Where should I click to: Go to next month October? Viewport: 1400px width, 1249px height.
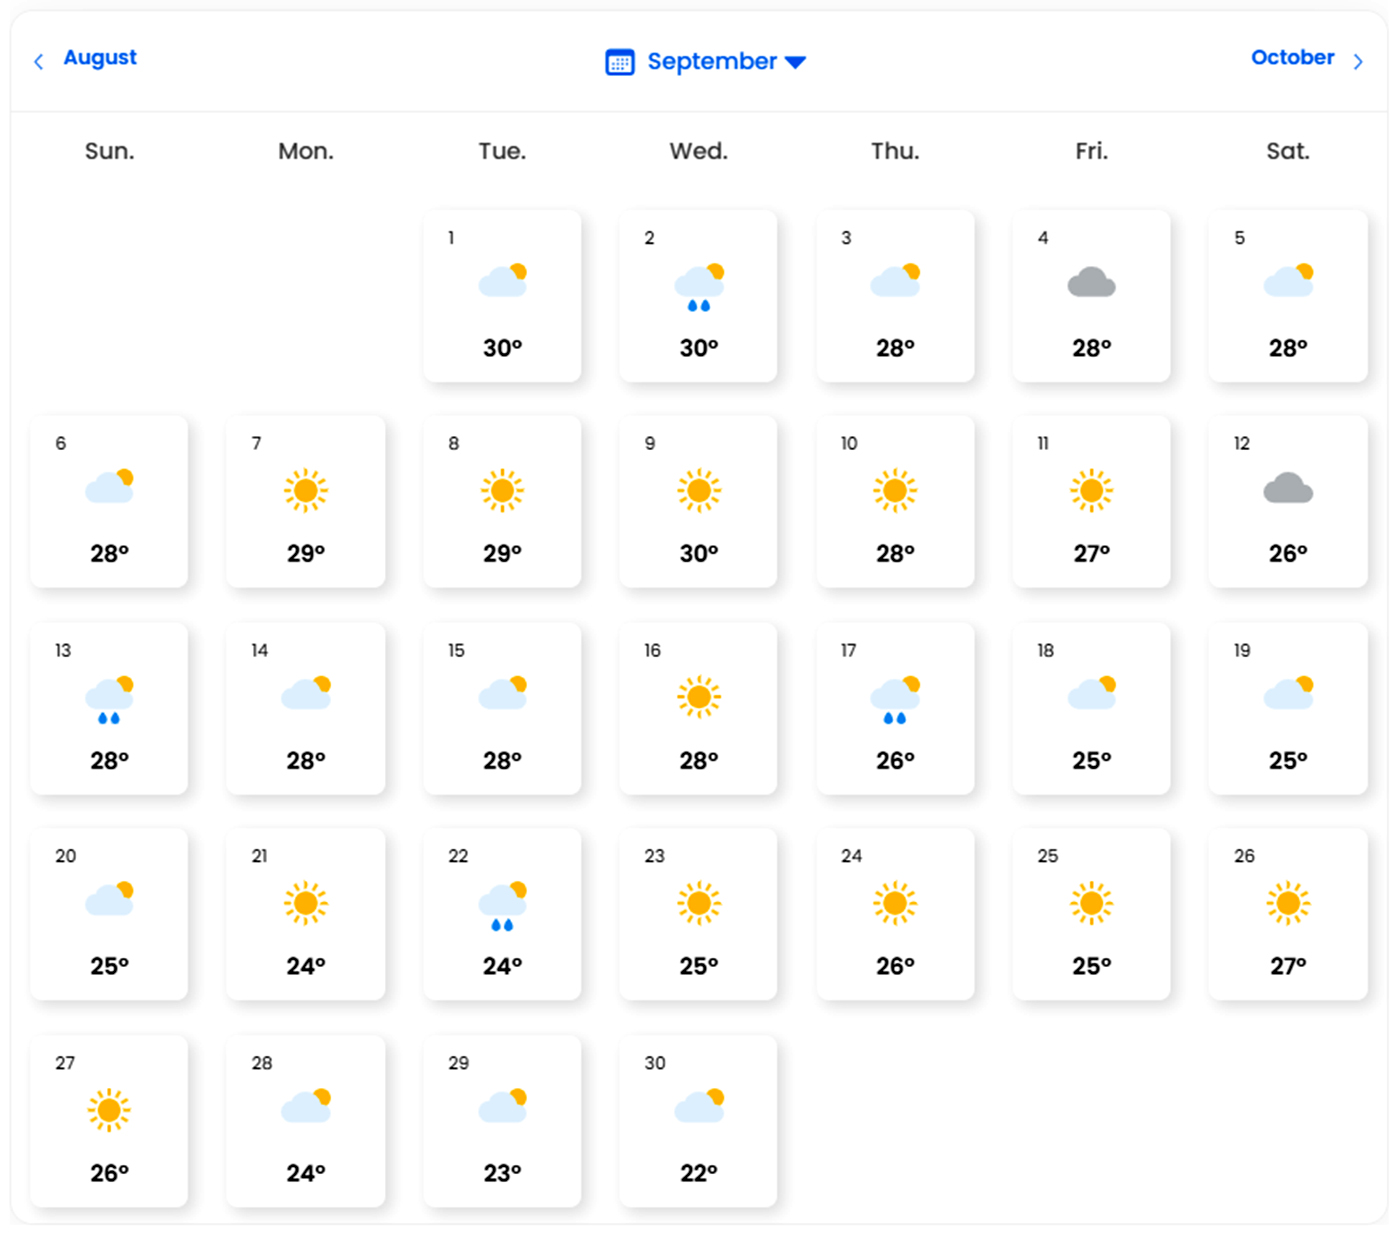1292,58
